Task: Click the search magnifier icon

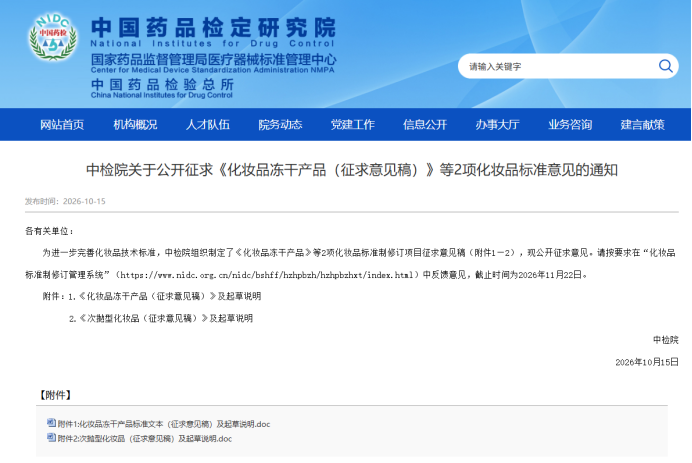Action: tap(666, 66)
